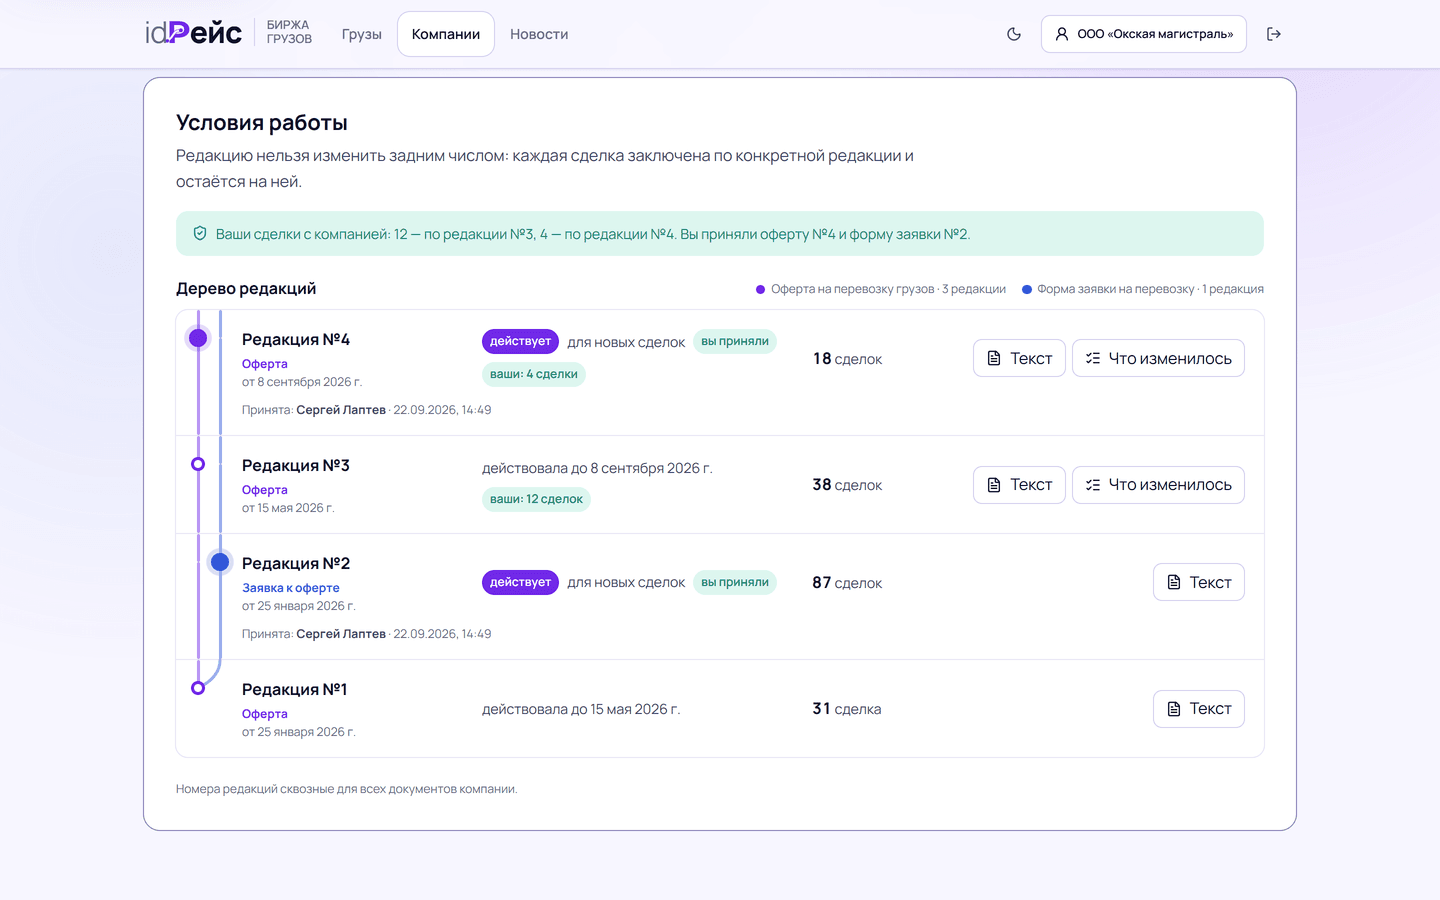Select the Компании tab
Image resolution: width=1440 pixels, height=900 pixels.
coord(446,34)
